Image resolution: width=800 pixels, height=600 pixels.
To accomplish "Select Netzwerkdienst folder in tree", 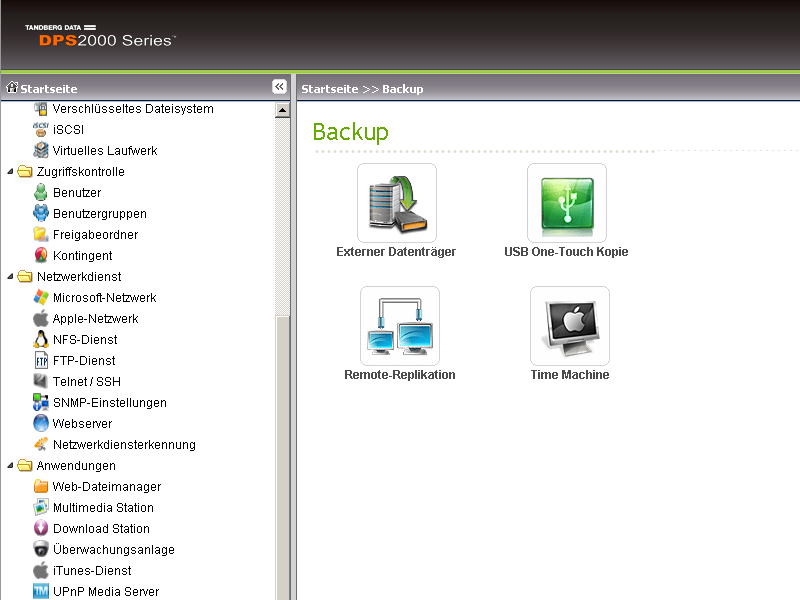I will [79, 277].
